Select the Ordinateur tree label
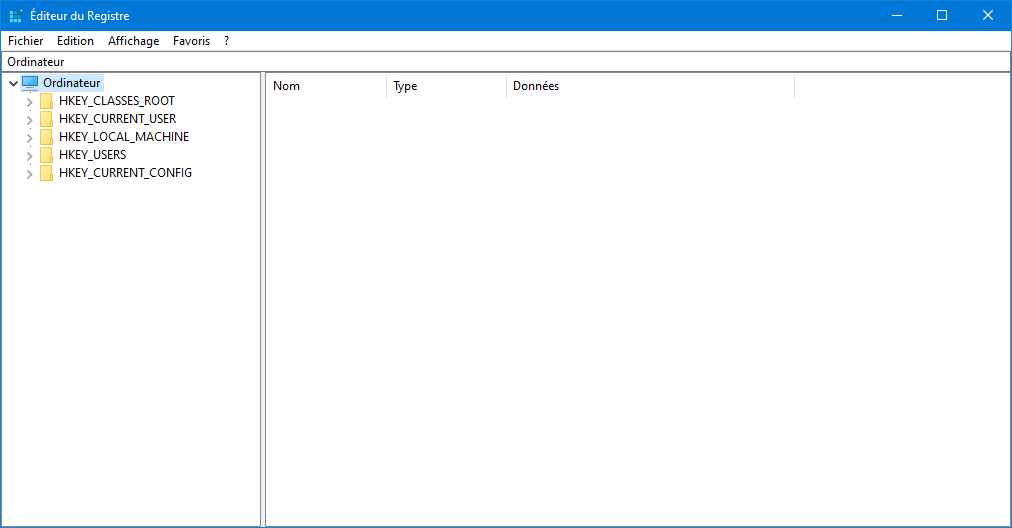The width and height of the screenshot is (1012, 528). 72,83
